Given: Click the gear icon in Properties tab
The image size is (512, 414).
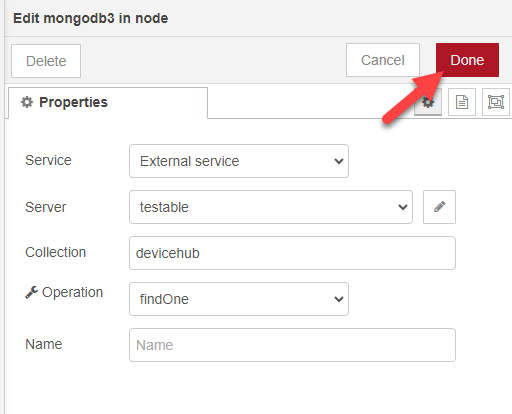Looking at the screenshot, I should [x=27, y=102].
